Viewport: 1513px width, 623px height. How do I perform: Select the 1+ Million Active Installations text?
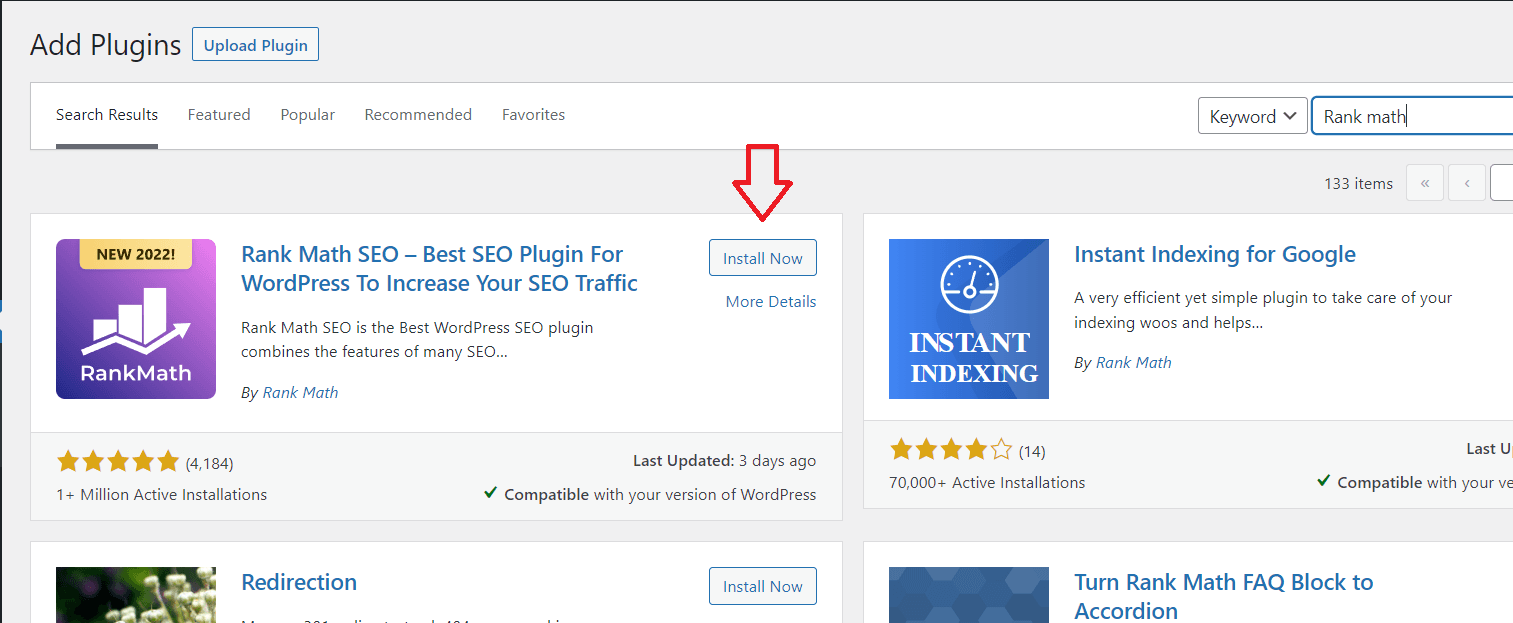(162, 494)
